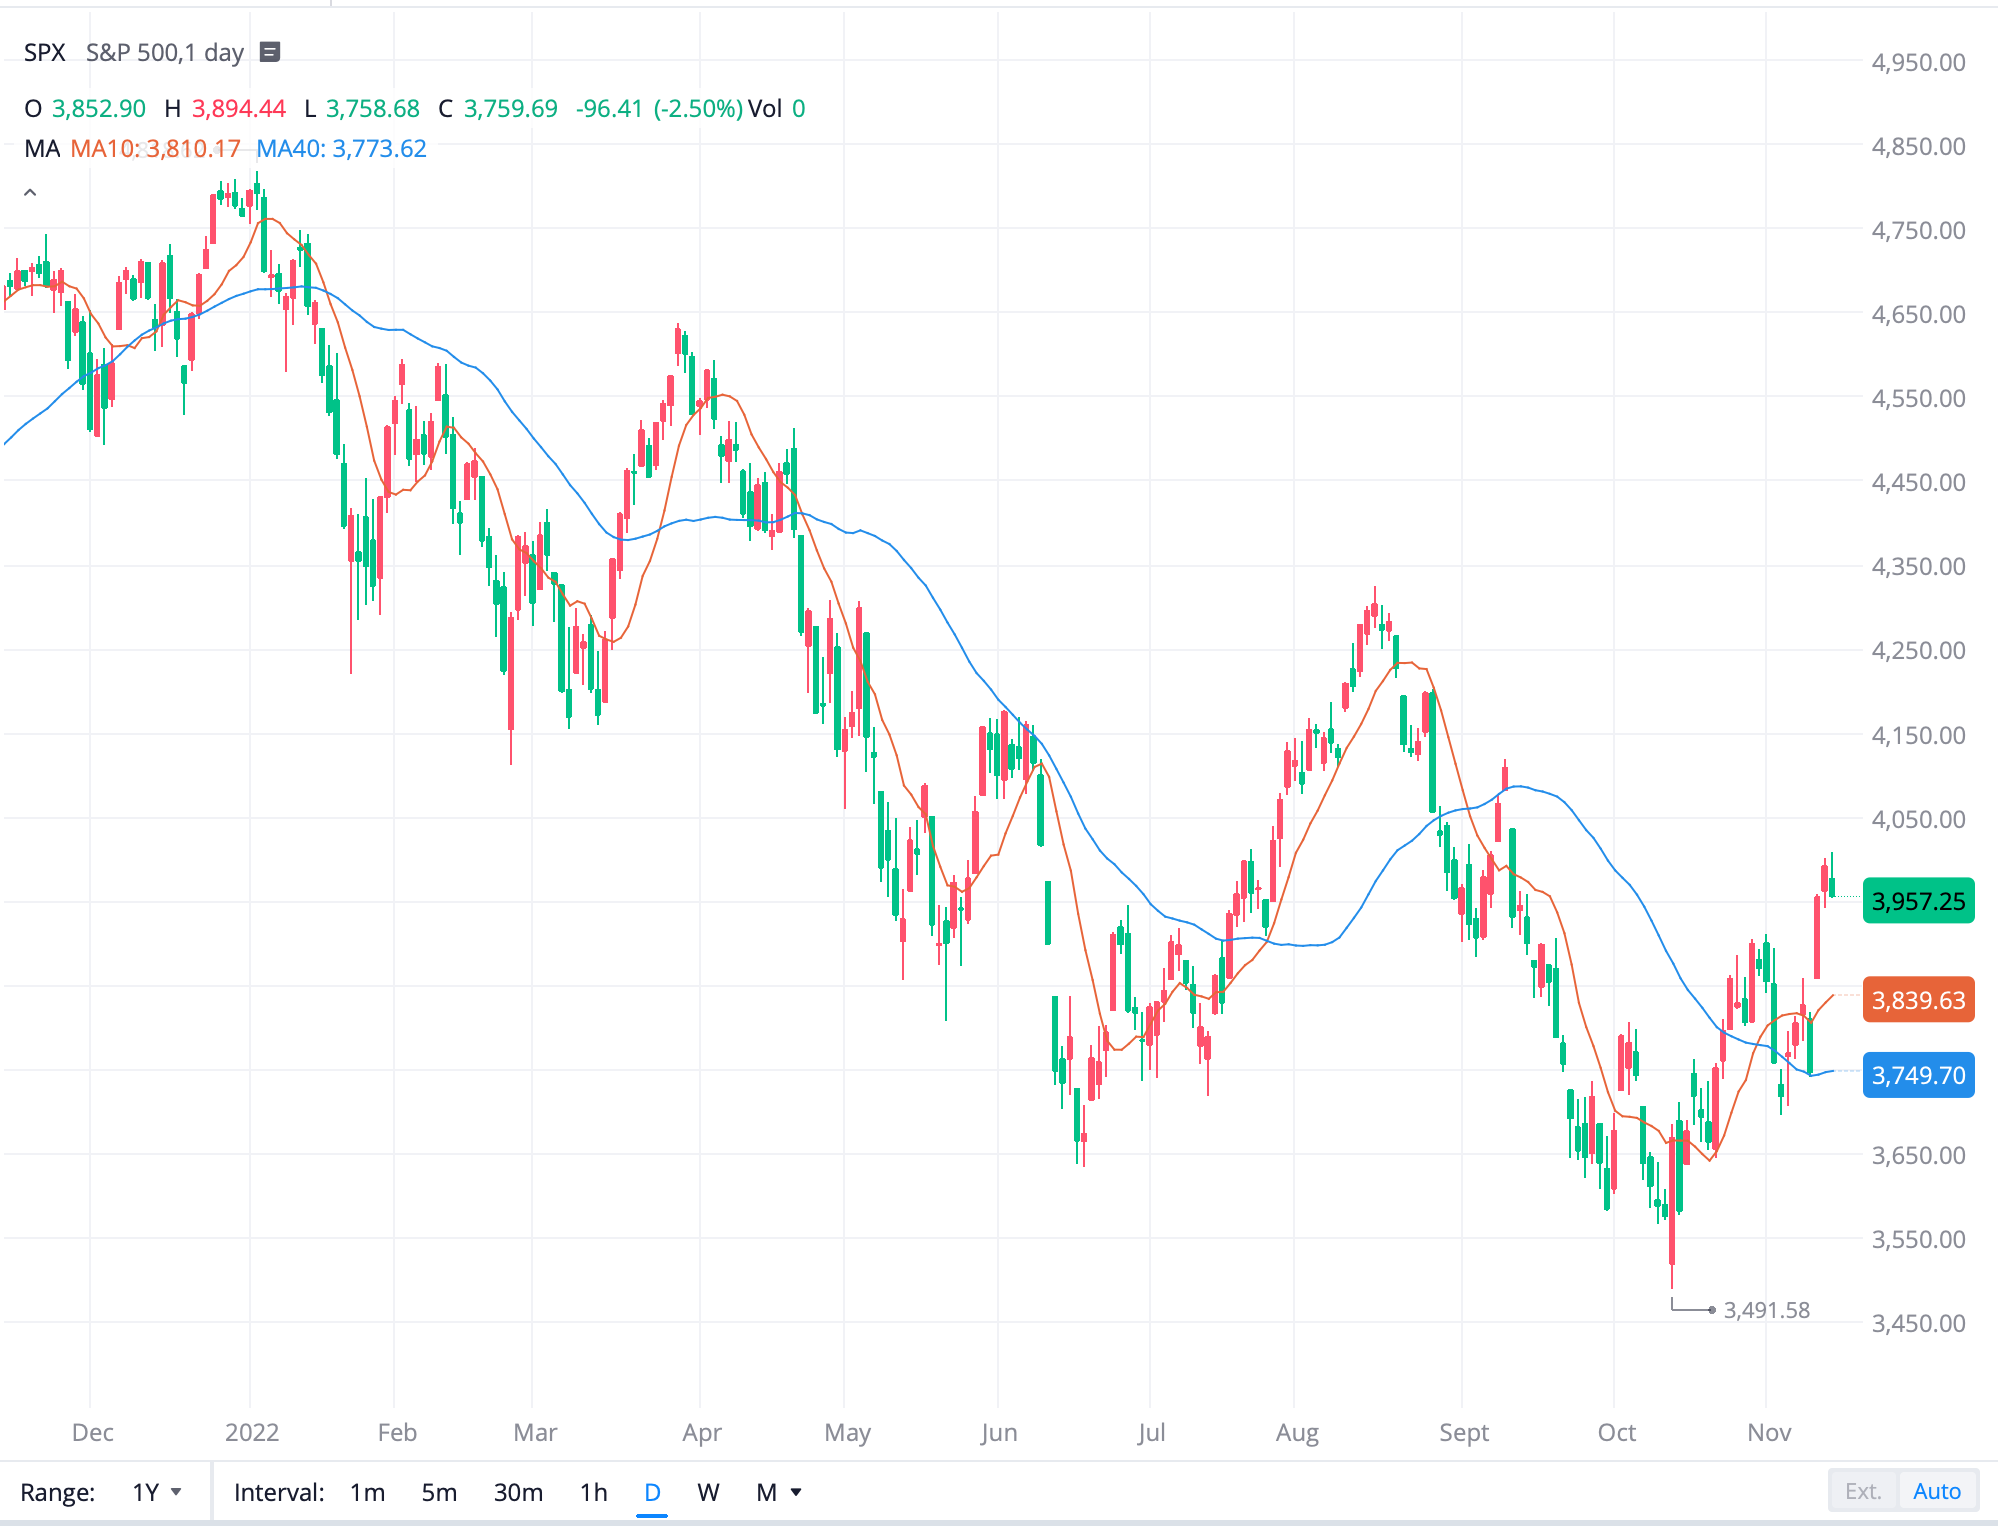The width and height of the screenshot is (1998, 1526).
Task: Click the green 3,957.25 current price label
Action: click(x=1918, y=901)
